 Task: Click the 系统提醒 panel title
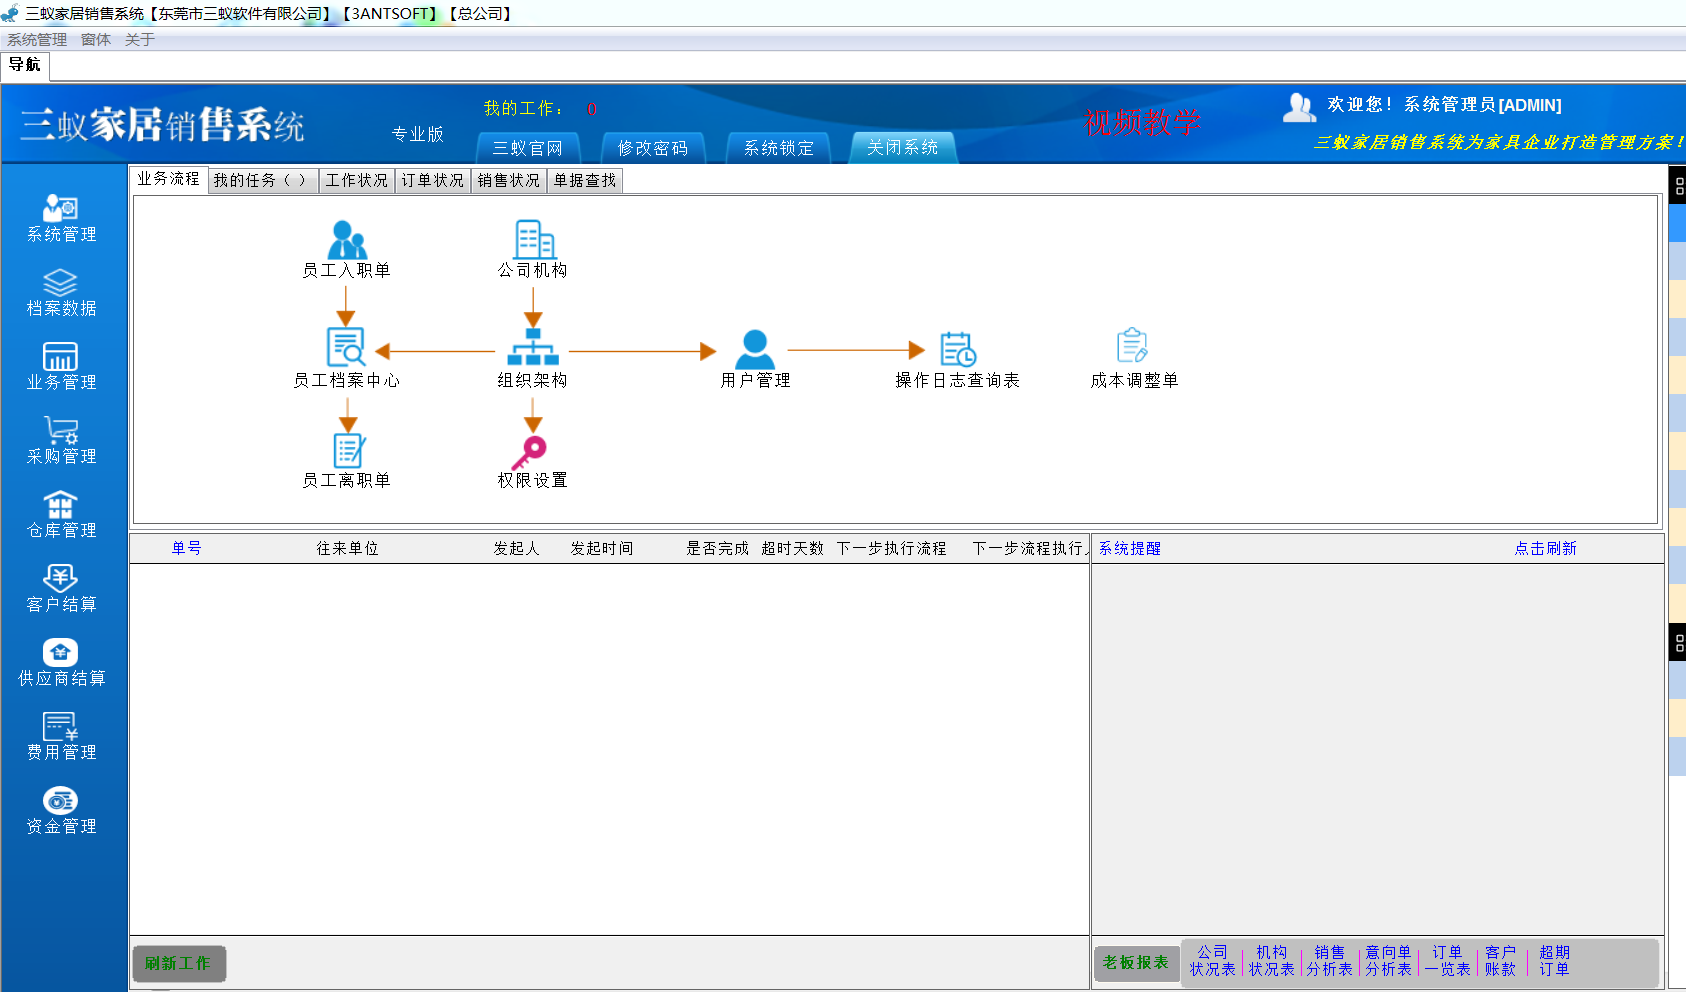(x=1130, y=548)
